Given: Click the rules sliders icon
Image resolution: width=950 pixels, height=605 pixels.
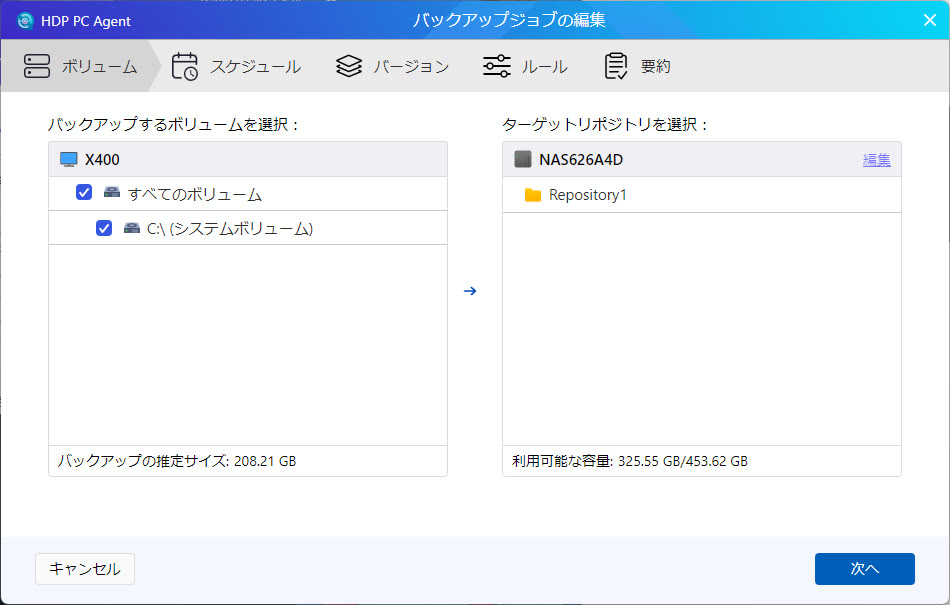Looking at the screenshot, I should click(497, 66).
